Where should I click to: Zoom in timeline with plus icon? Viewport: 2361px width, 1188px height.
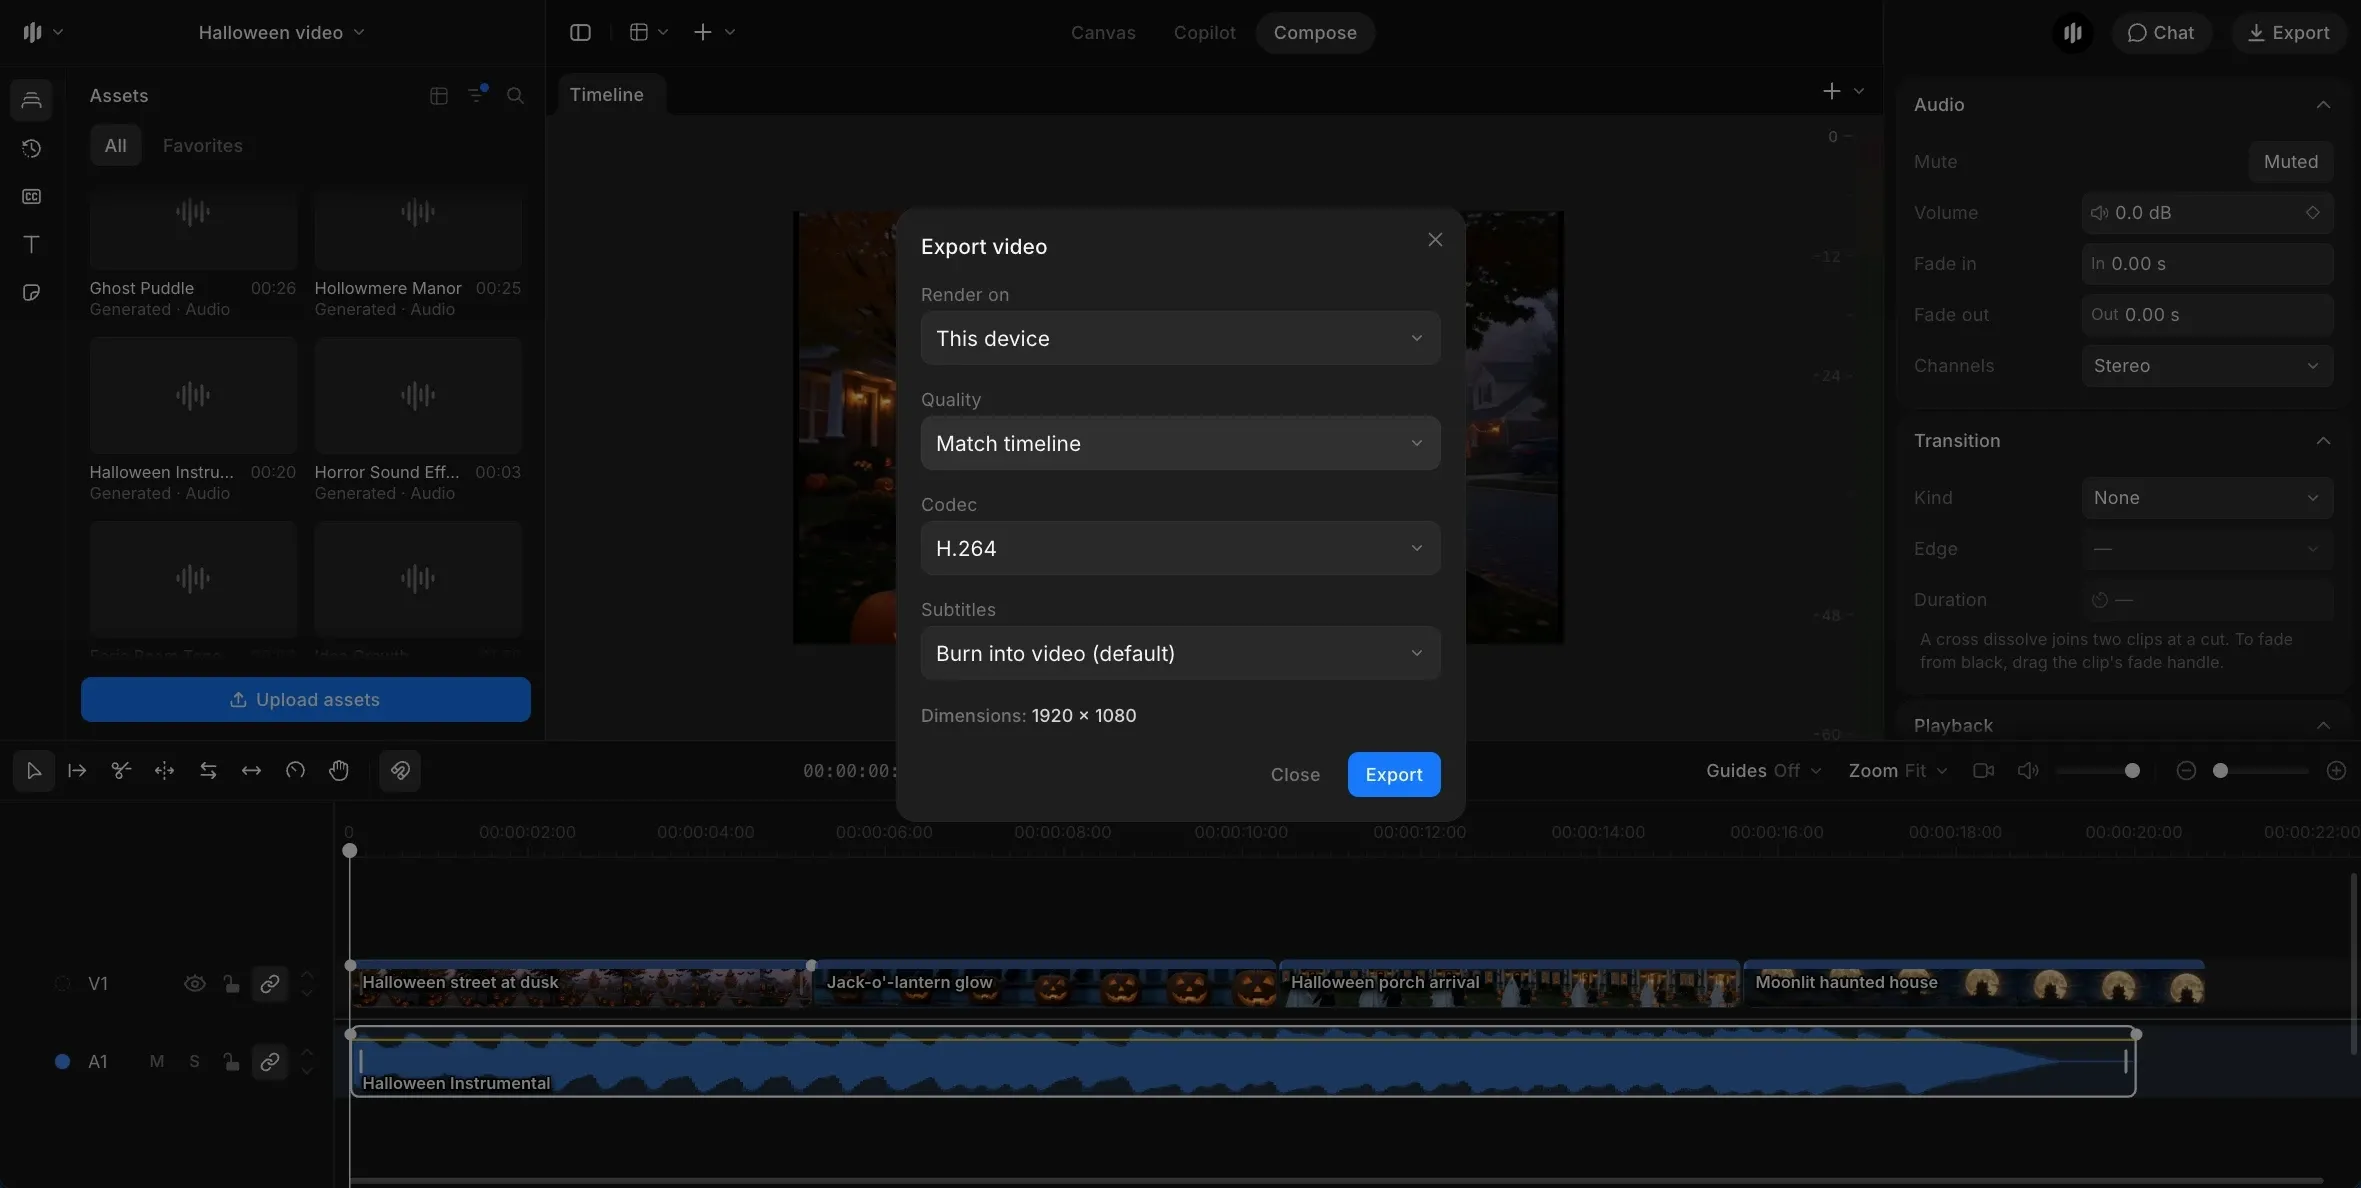2336,771
